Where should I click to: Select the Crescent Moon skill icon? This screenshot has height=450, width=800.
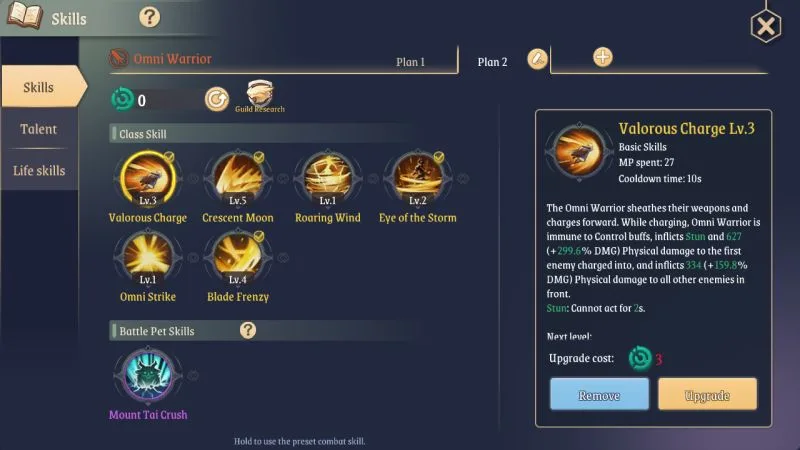pyautogui.click(x=238, y=178)
